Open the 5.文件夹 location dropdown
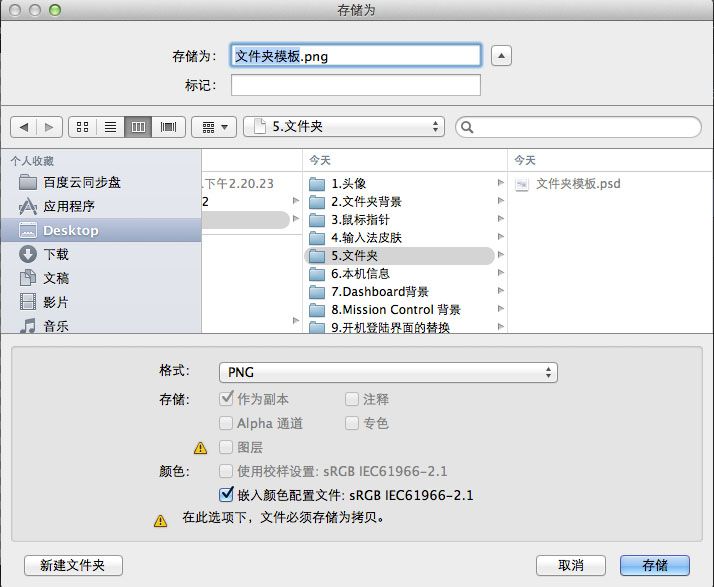This screenshot has height=587, width=714. [343, 127]
